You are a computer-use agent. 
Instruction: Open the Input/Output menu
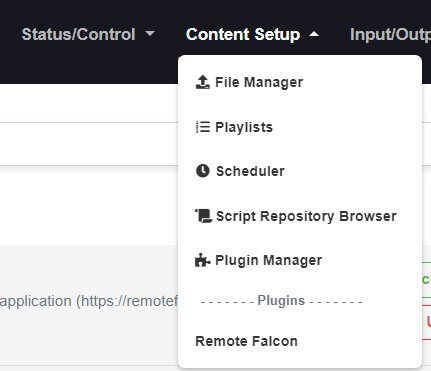pos(390,34)
